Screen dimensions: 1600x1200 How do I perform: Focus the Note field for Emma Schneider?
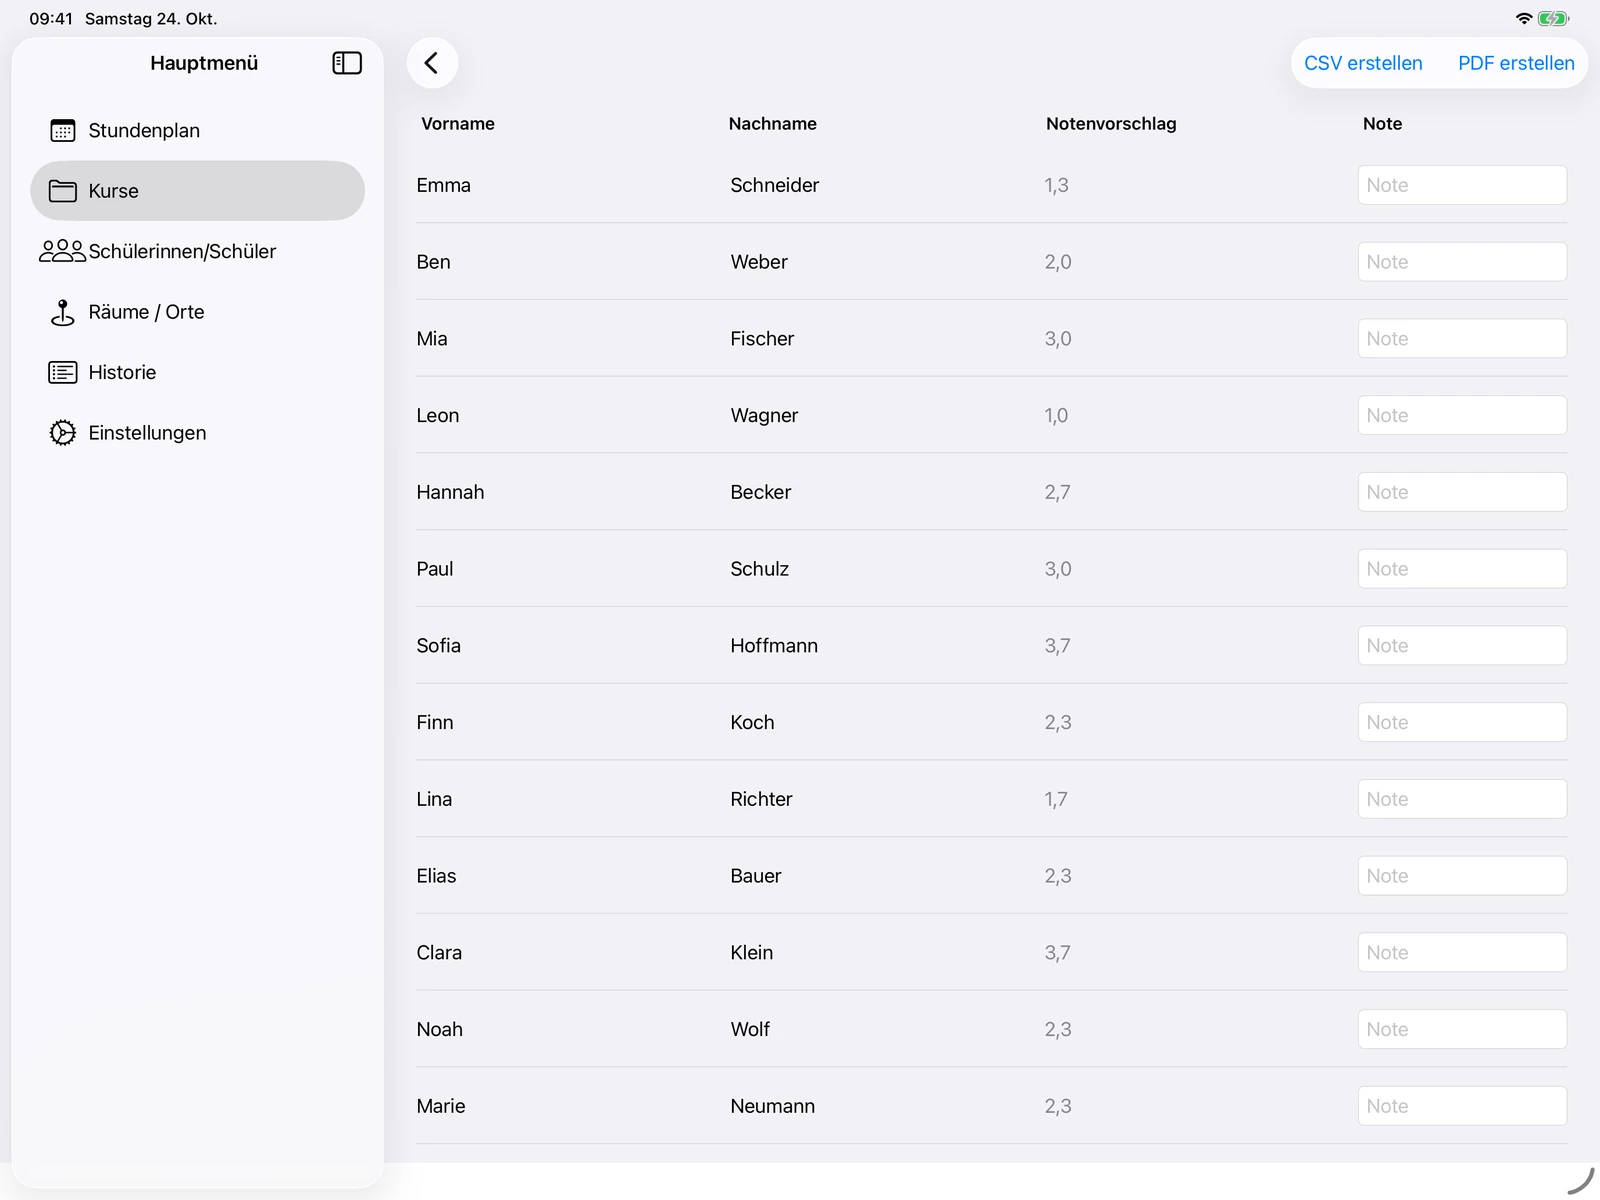click(1462, 185)
